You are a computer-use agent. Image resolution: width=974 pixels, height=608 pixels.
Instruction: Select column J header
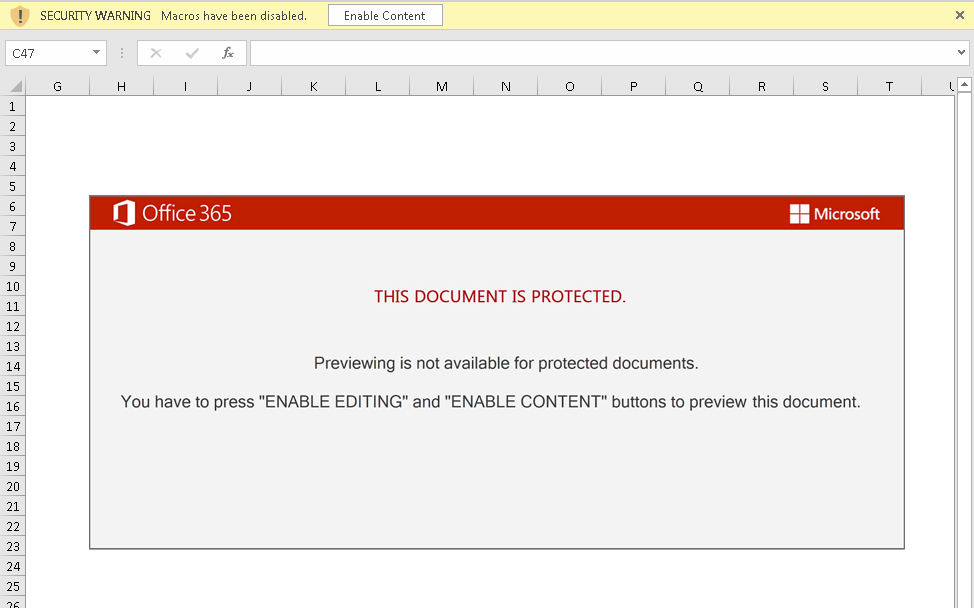[x=250, y=87]
